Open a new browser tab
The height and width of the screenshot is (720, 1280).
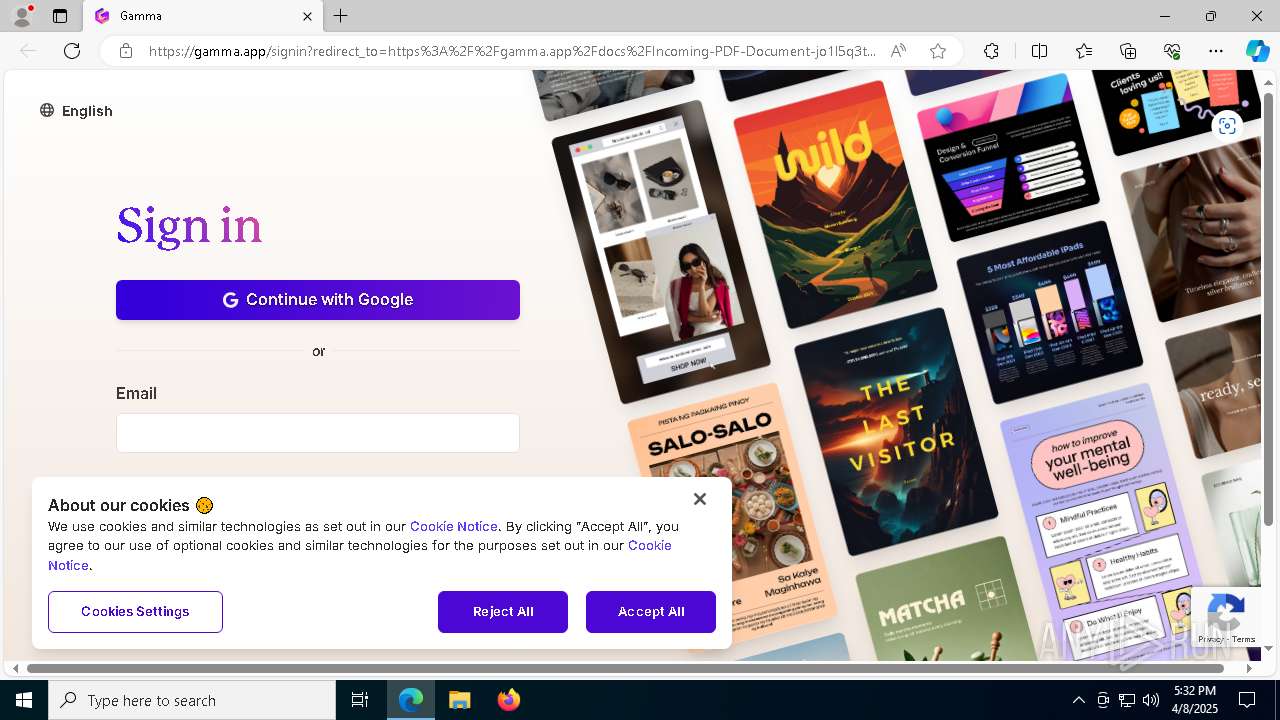pos(341,16)
